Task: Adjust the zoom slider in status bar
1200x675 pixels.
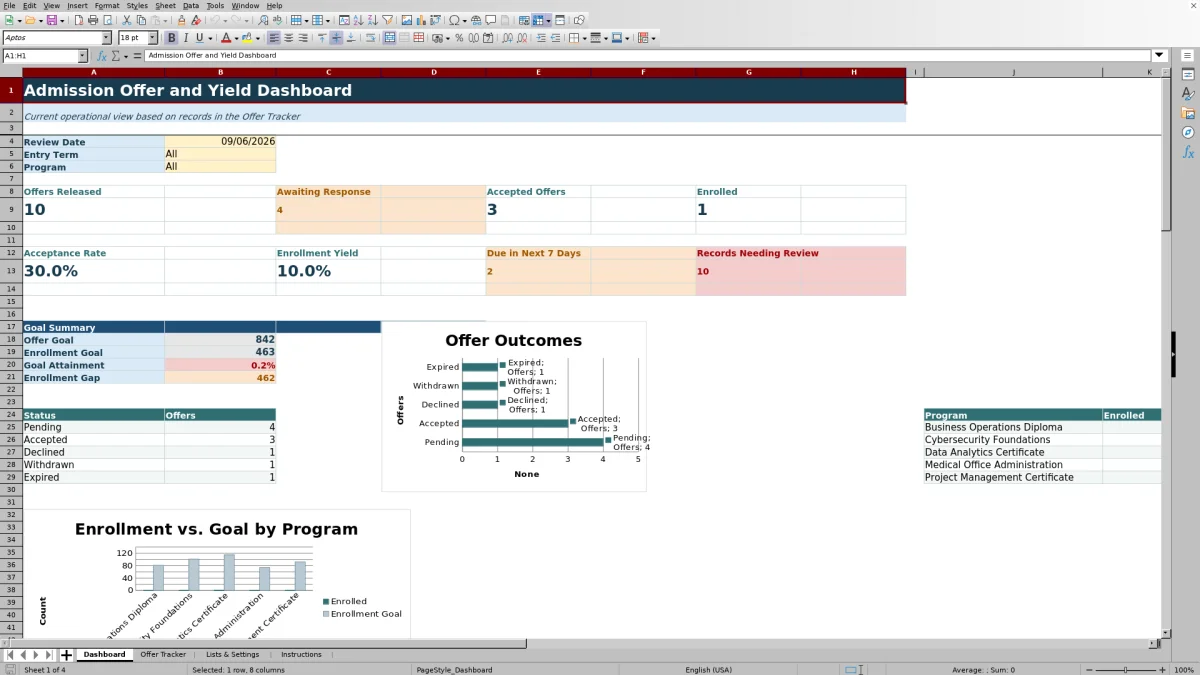Action: (x=1125, y=670)
